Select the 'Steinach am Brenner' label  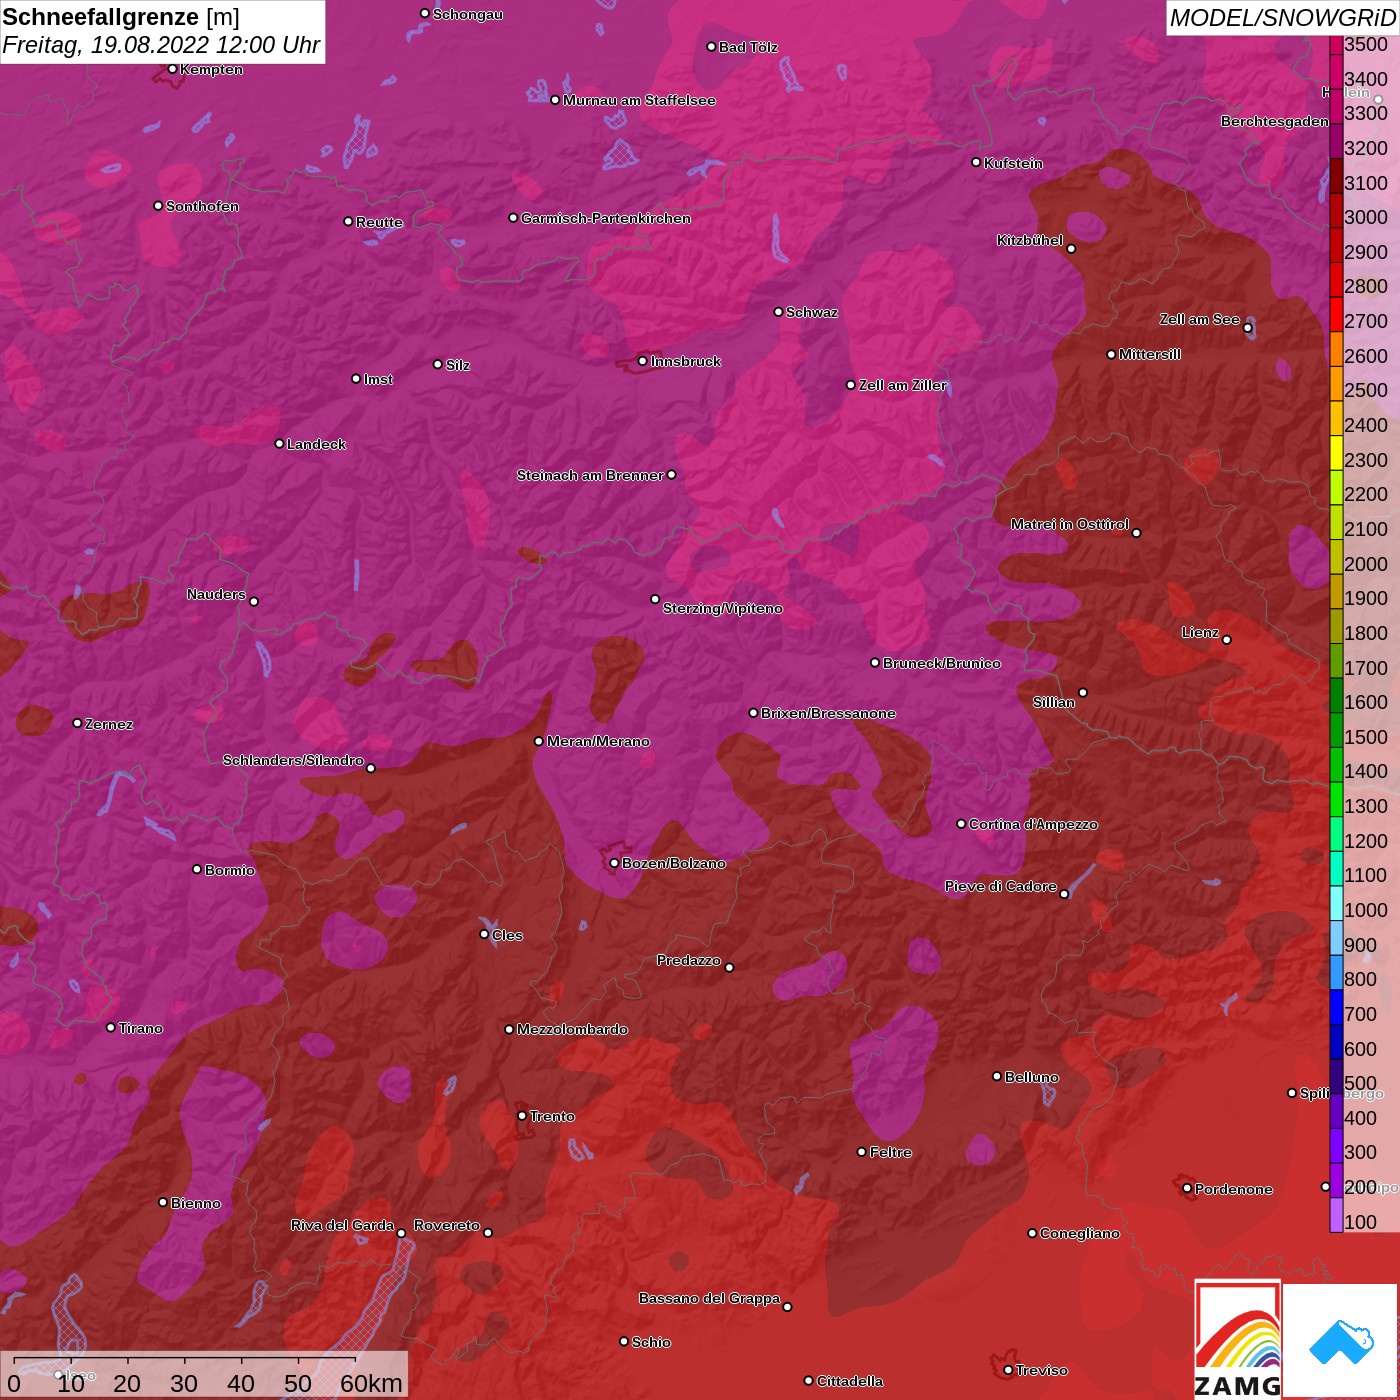pos(590,475)
